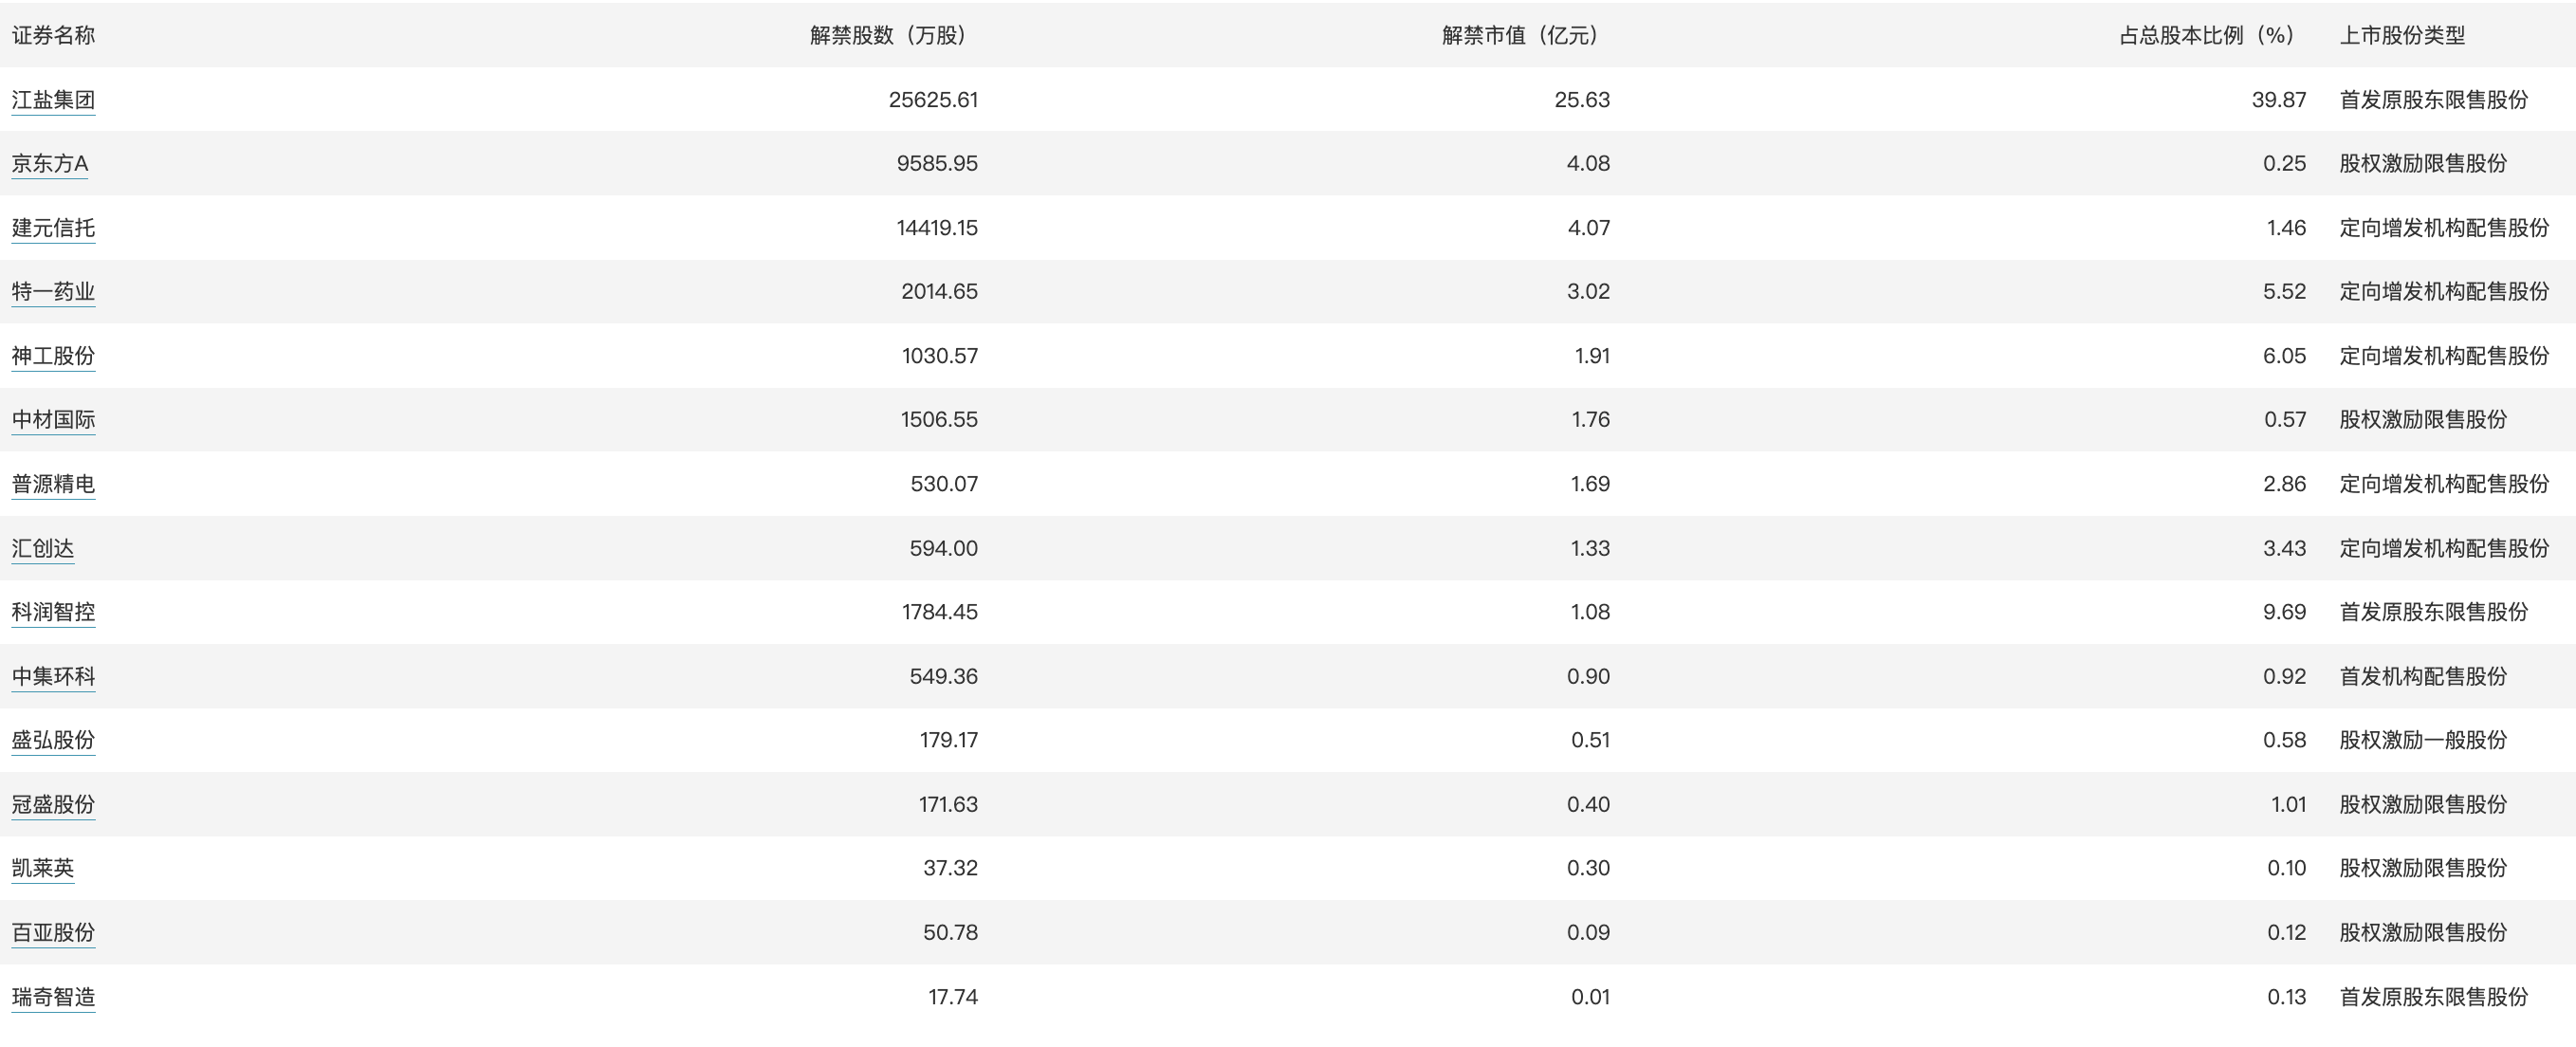
Task: Click the 37.32 shares cell
Action: point(950,868)
